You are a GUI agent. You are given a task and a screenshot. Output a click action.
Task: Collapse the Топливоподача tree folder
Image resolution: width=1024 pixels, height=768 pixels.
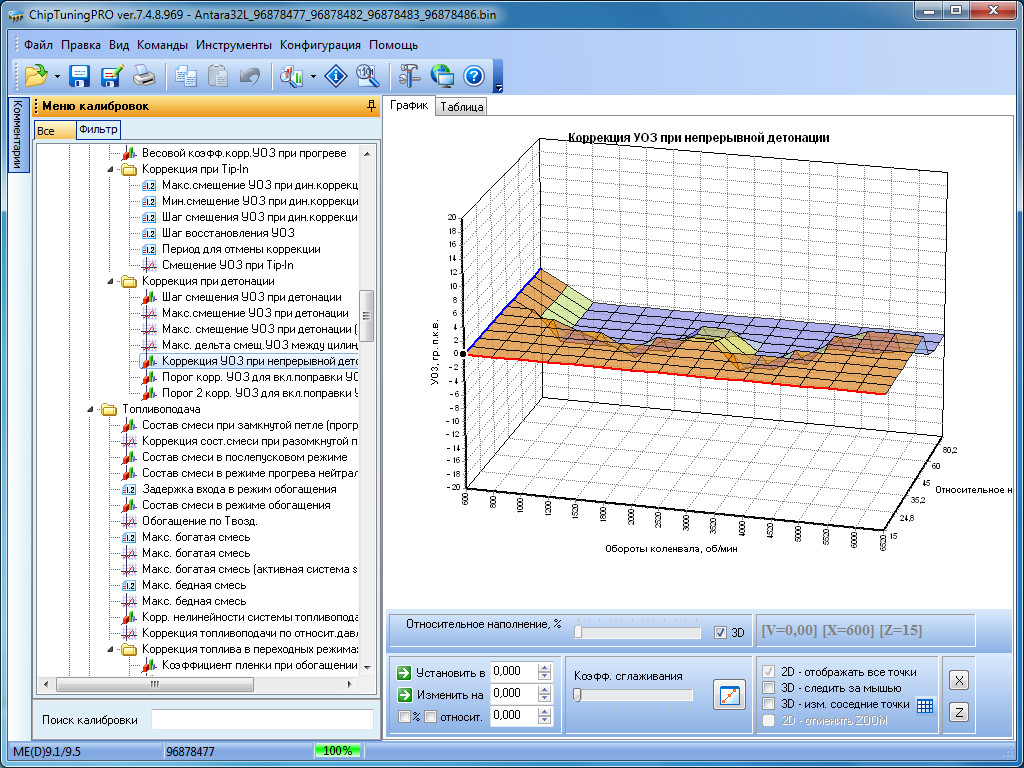[x=90, y=409]
